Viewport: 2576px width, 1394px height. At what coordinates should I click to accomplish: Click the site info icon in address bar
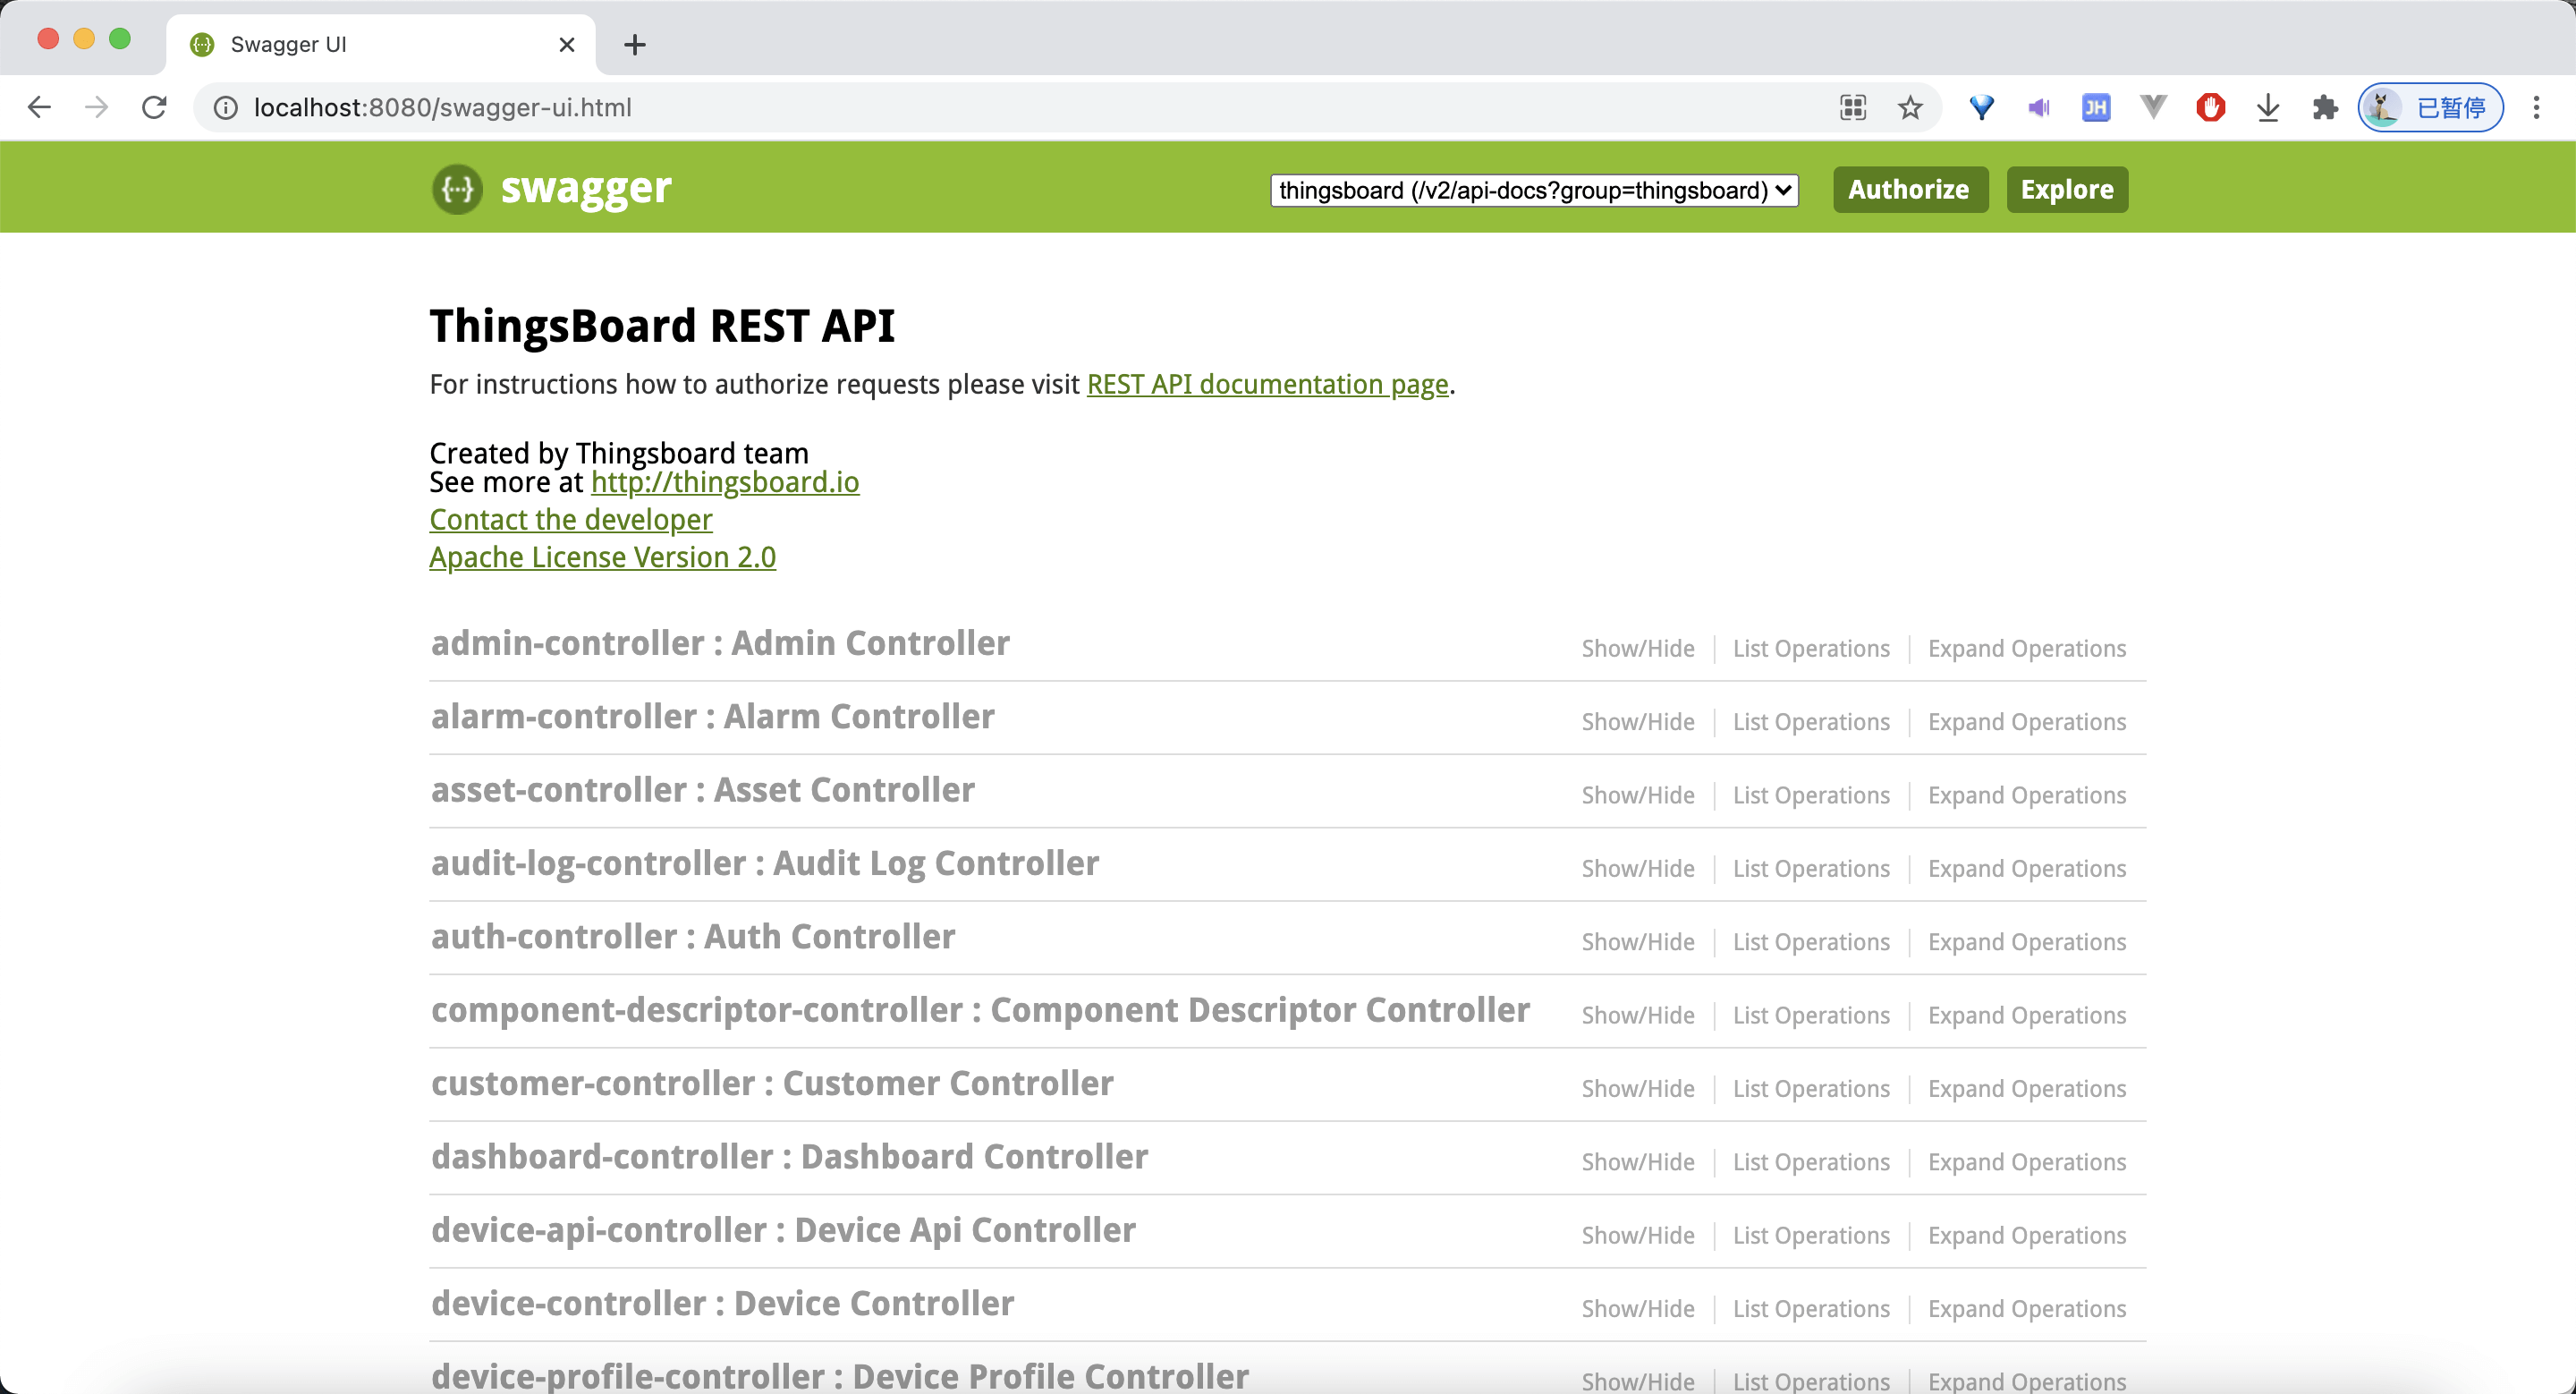click(x=226, y=107)
